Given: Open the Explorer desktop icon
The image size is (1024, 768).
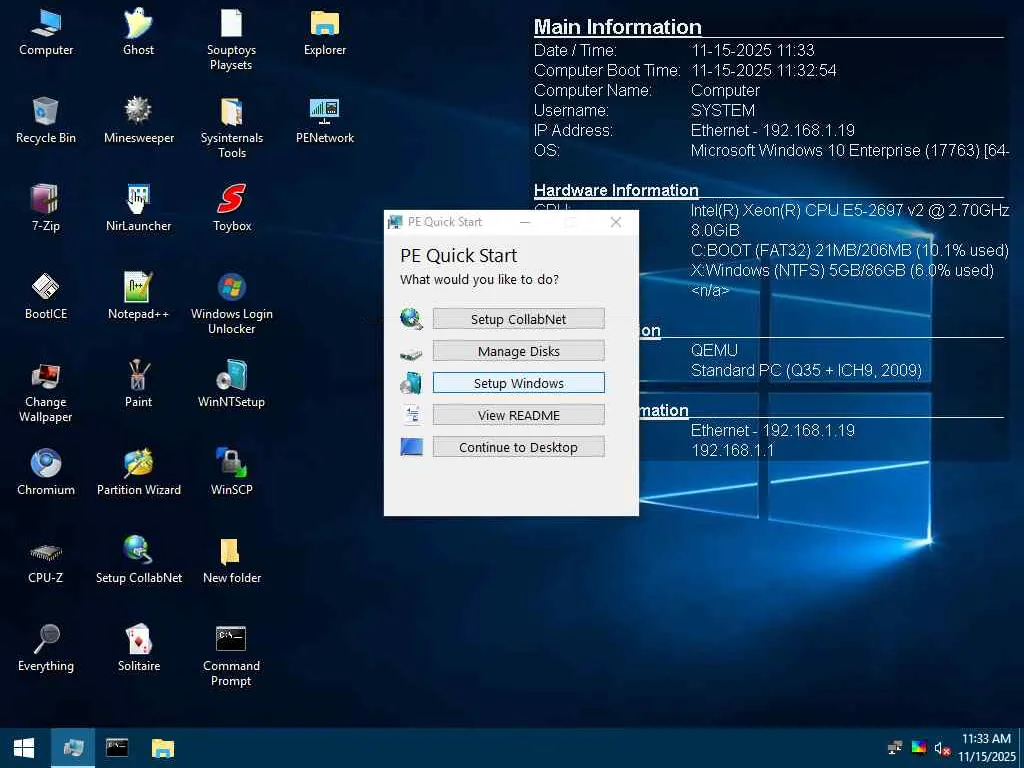Looking at the screenshot, I should coord(325,33).
